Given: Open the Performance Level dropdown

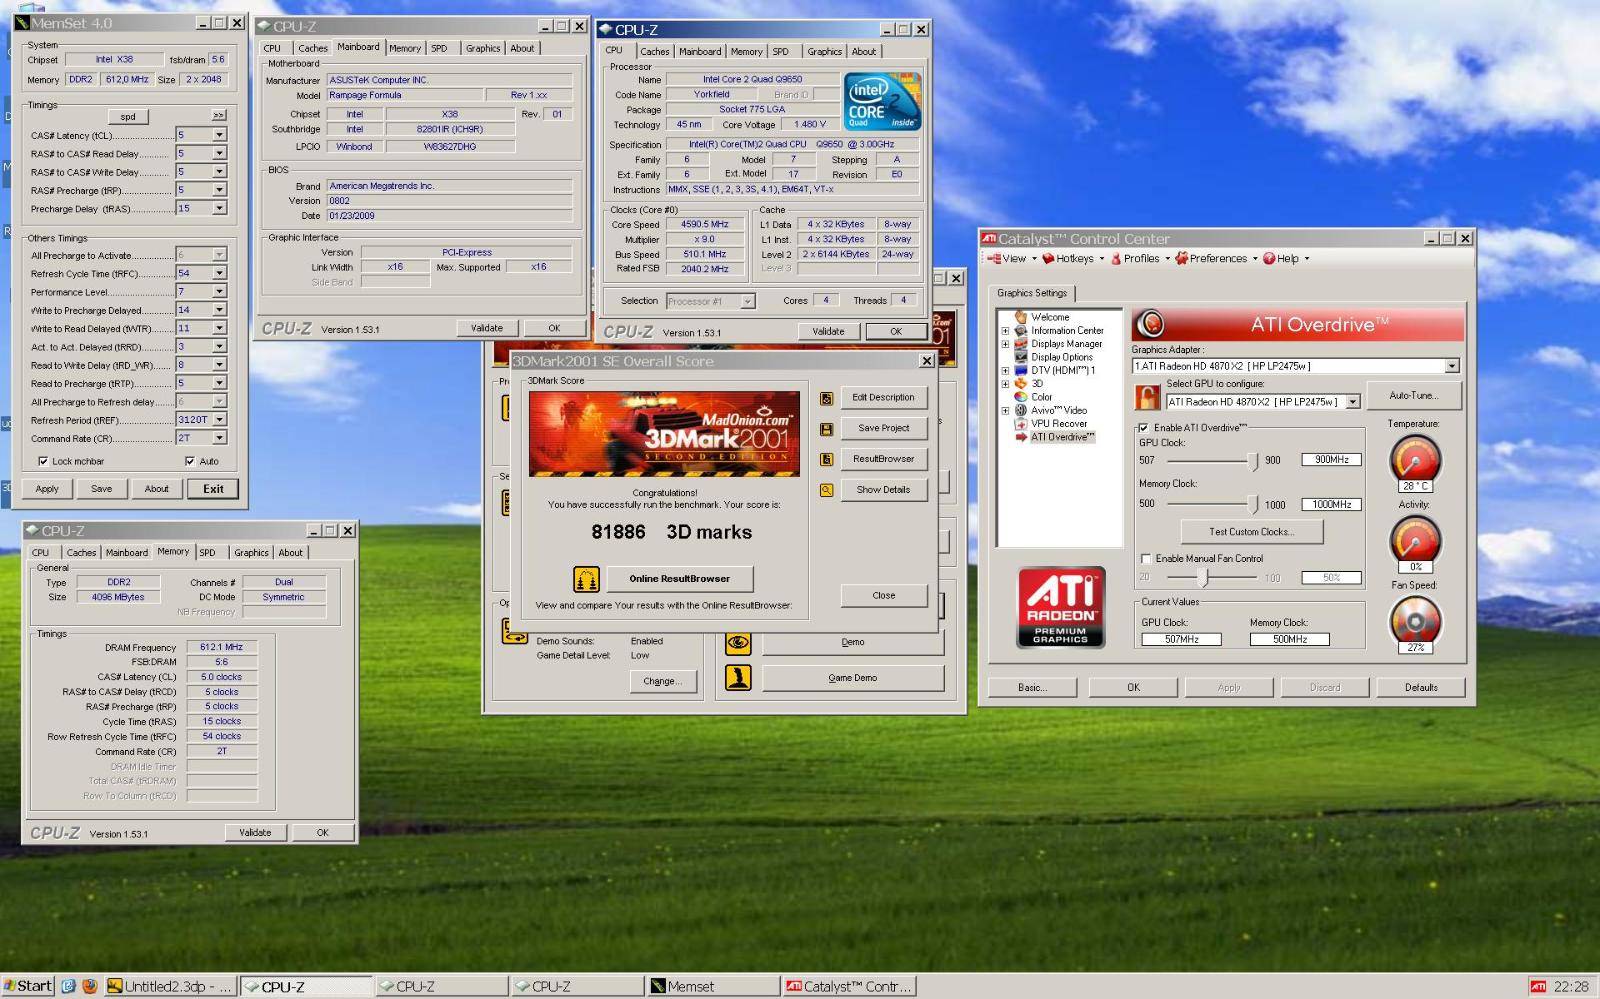Looking at the screenshot, I should tap(219, 291).
